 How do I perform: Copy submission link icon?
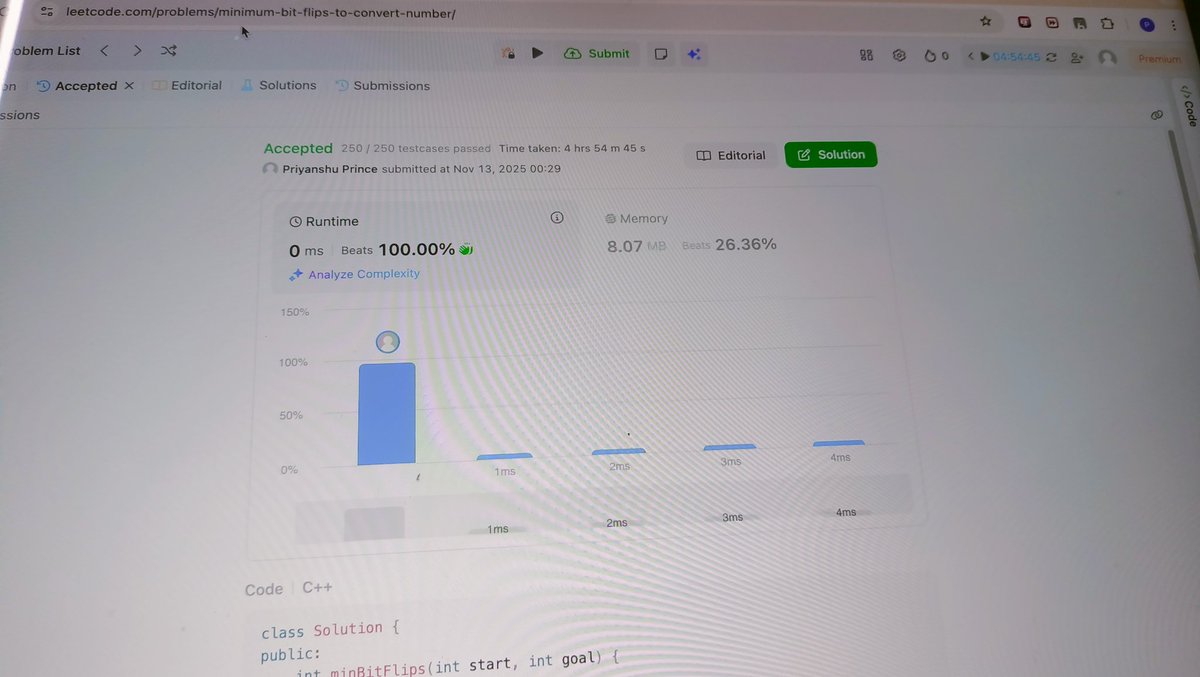pos(1157,115)
